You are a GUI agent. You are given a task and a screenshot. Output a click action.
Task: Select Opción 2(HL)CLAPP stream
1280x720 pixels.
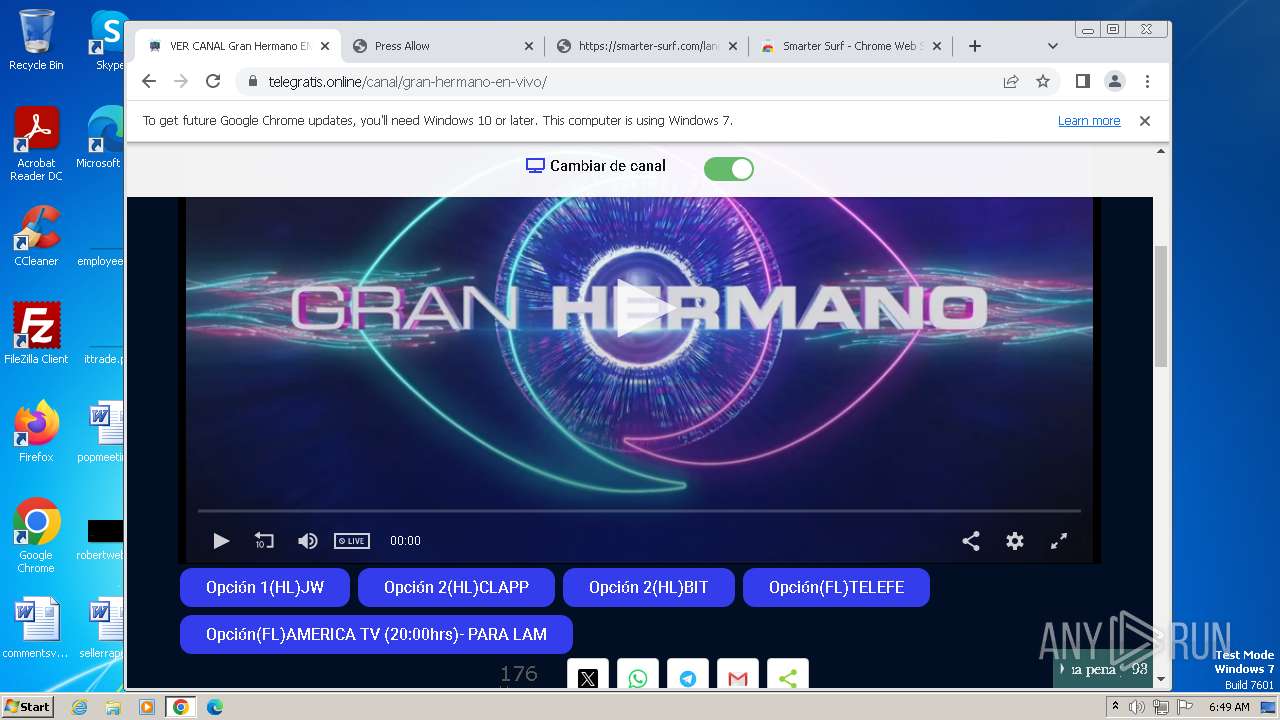click(x=456, y=588)
